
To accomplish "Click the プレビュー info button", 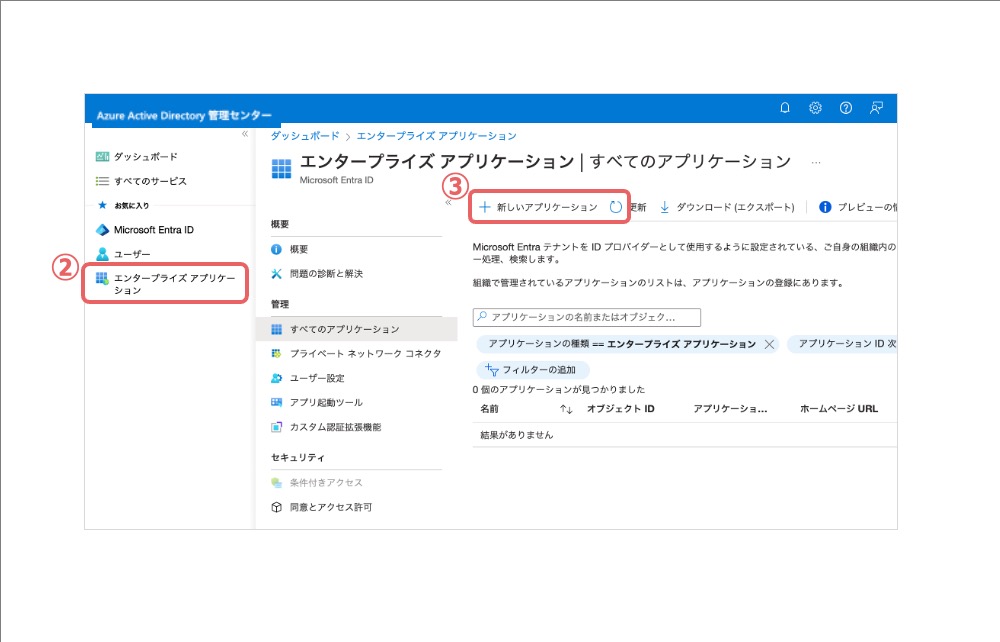I will pyautogui.click(x=857, y=207).
